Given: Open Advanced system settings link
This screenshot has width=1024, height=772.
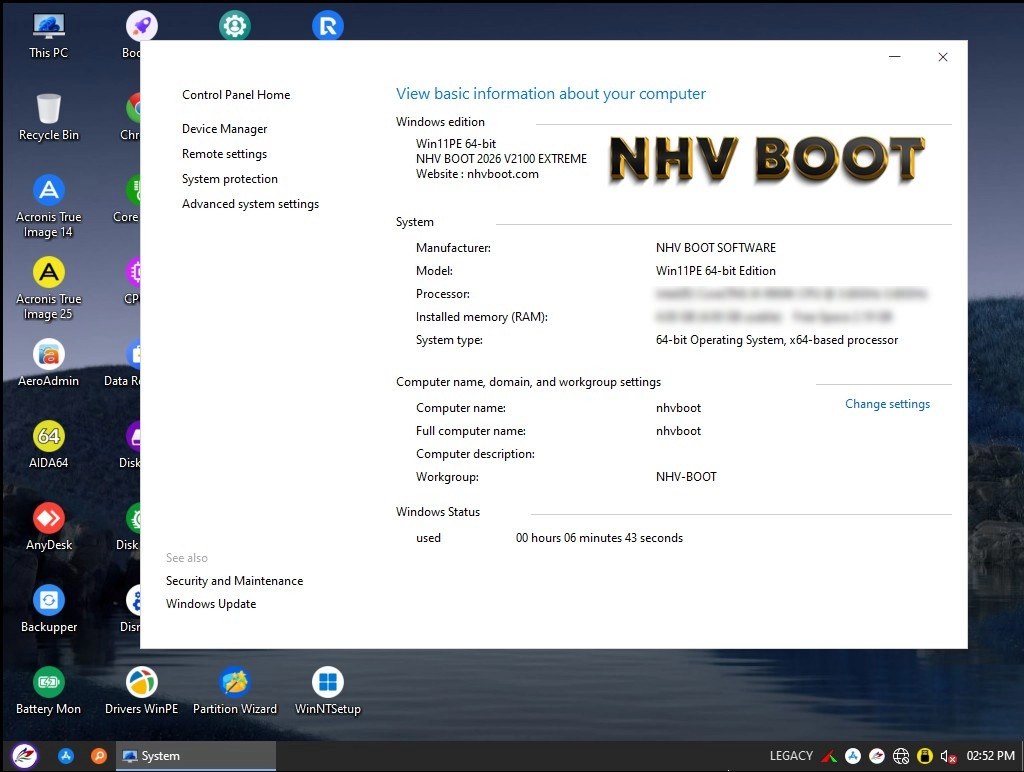Looking at the screenshot, I should [x=250, y=204].
